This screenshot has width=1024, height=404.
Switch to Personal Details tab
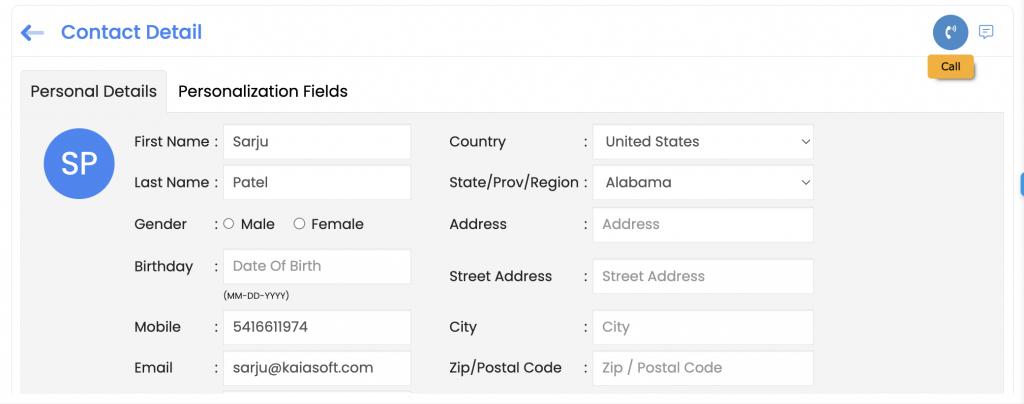point(94,91)
